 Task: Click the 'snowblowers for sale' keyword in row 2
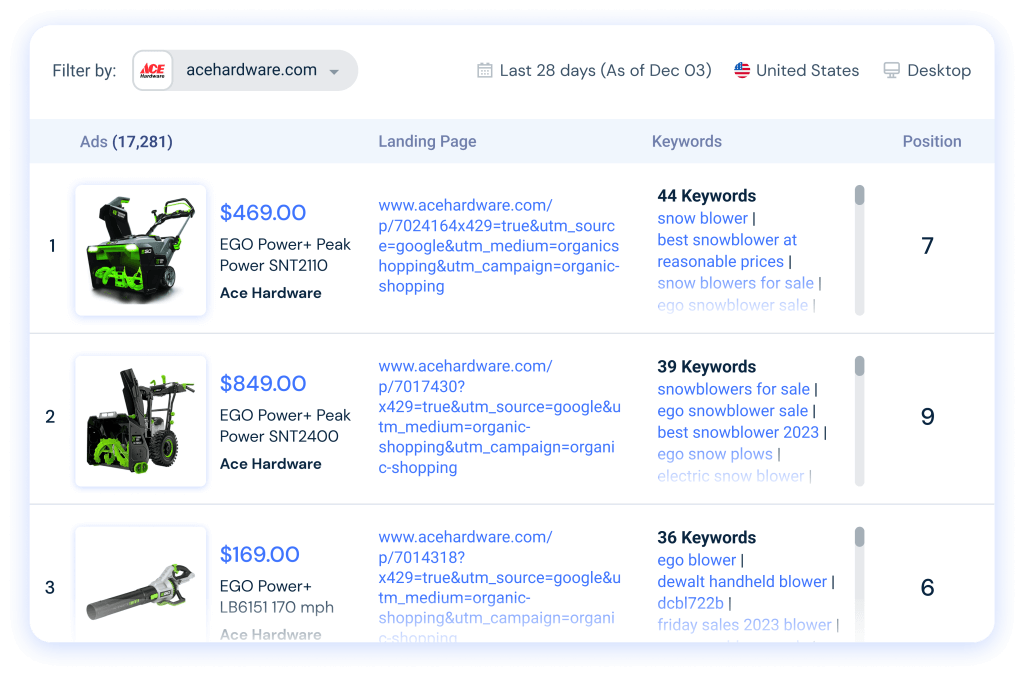point(733,389)
